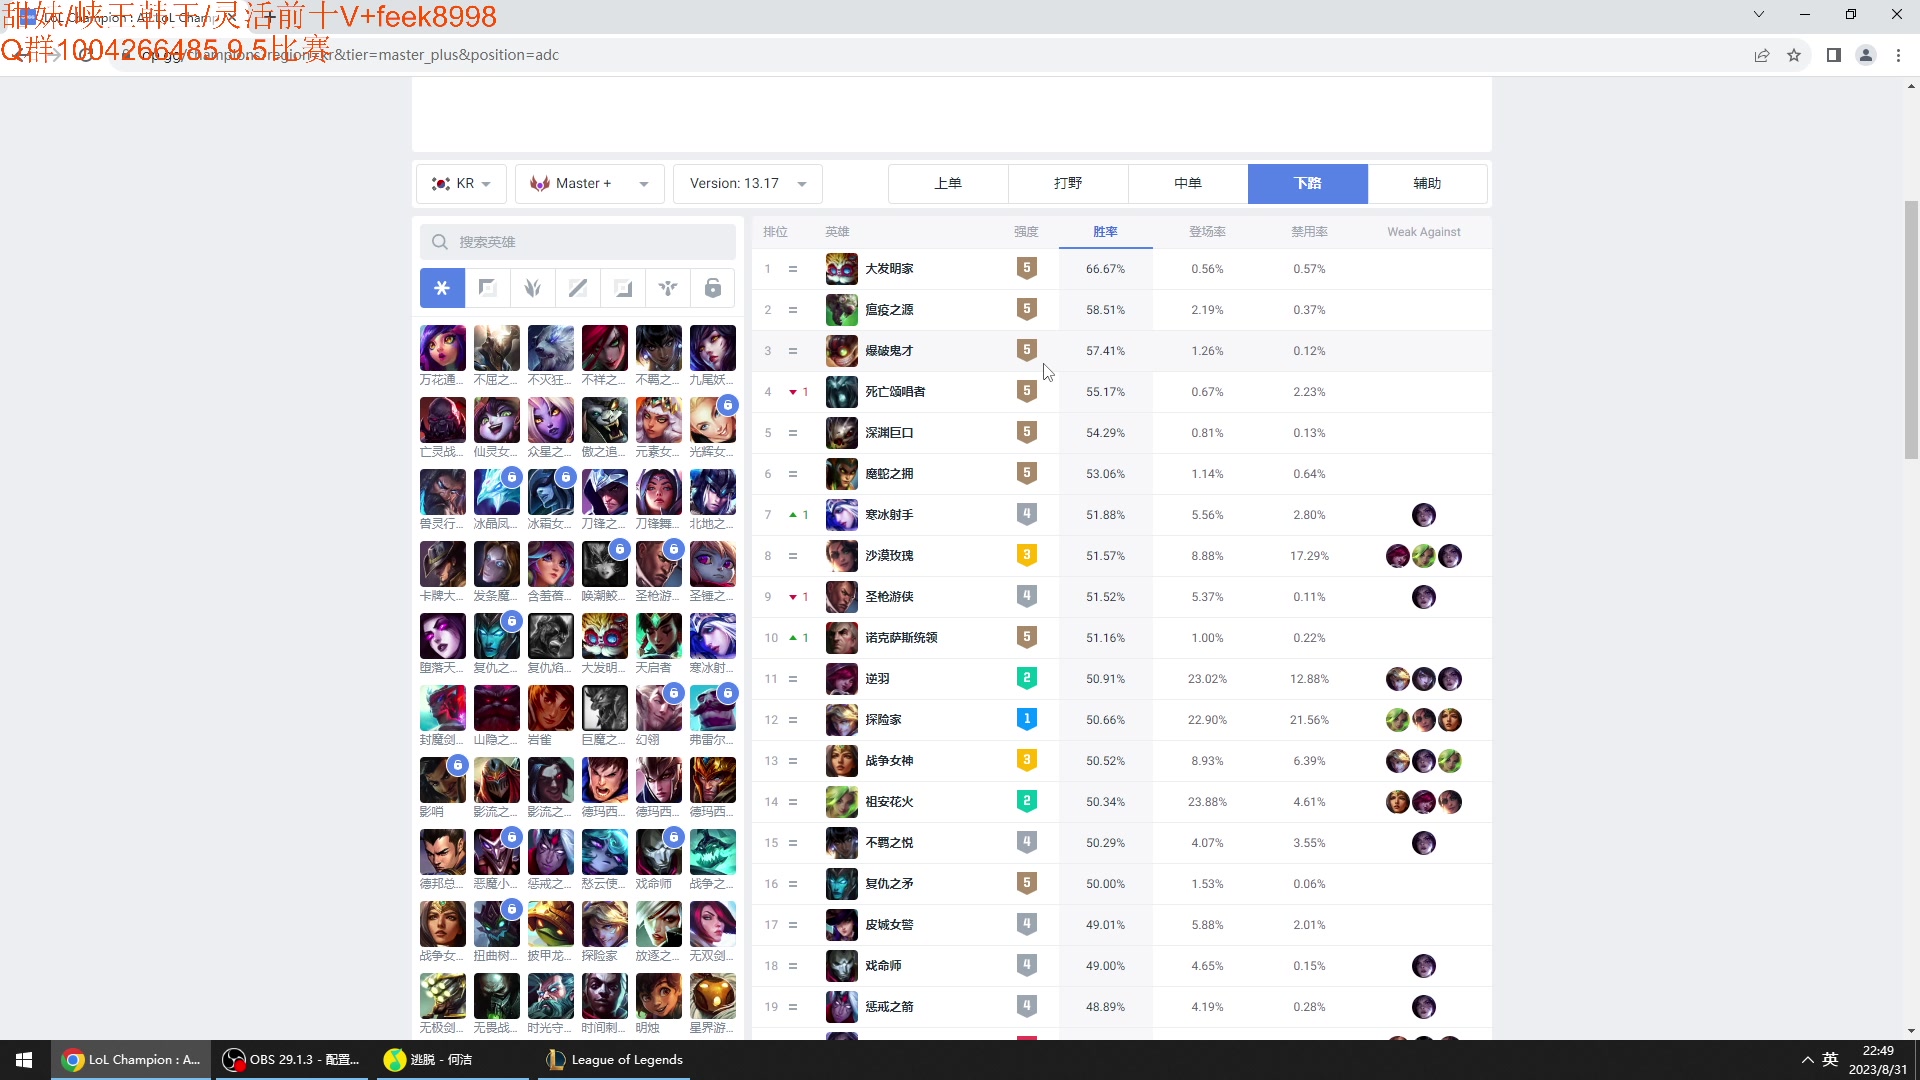This screenshot has height=1080, width=1920.
Task: Switch to the 辅助 tab
Action: point(1427,184)
